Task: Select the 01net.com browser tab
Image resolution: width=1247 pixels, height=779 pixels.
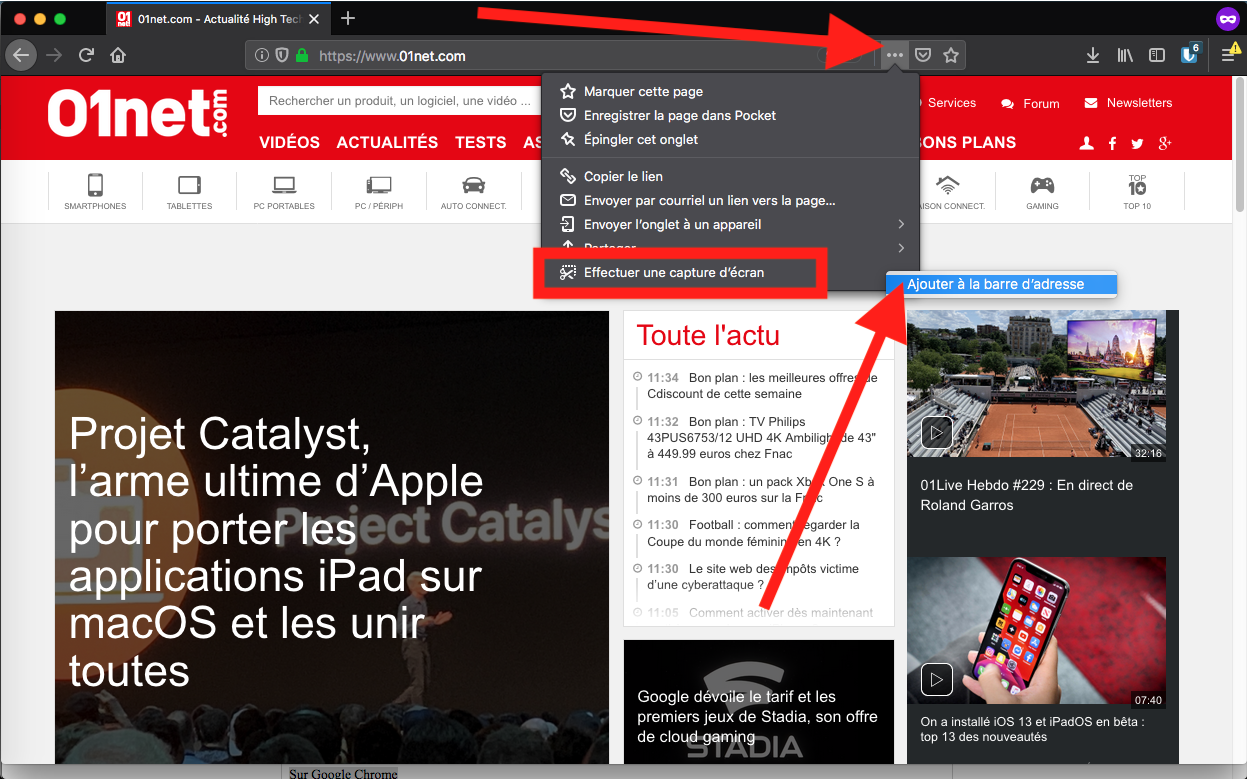Action: coord(217,18)
